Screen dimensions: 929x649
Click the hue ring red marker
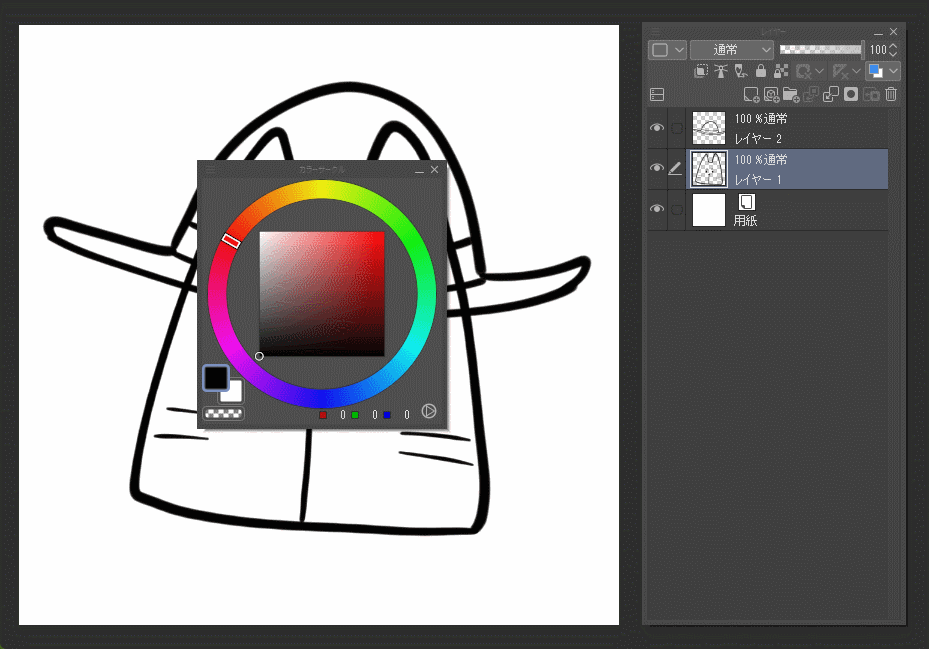click(231, 240)
